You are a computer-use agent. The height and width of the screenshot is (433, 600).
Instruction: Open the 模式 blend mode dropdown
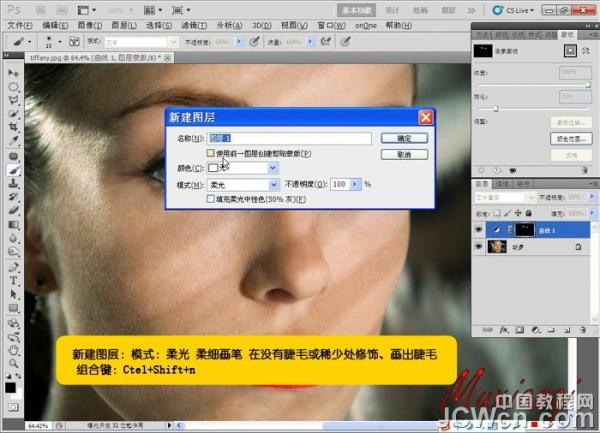pos(273,185)
